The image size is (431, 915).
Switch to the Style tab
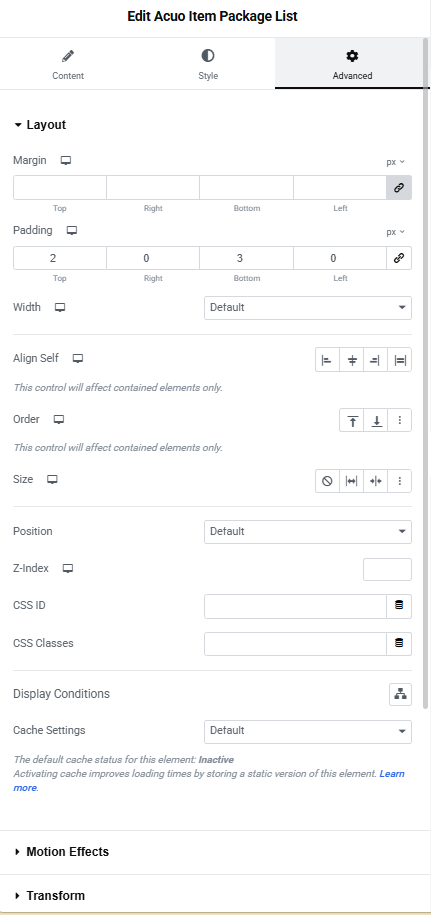coord(208,64)
